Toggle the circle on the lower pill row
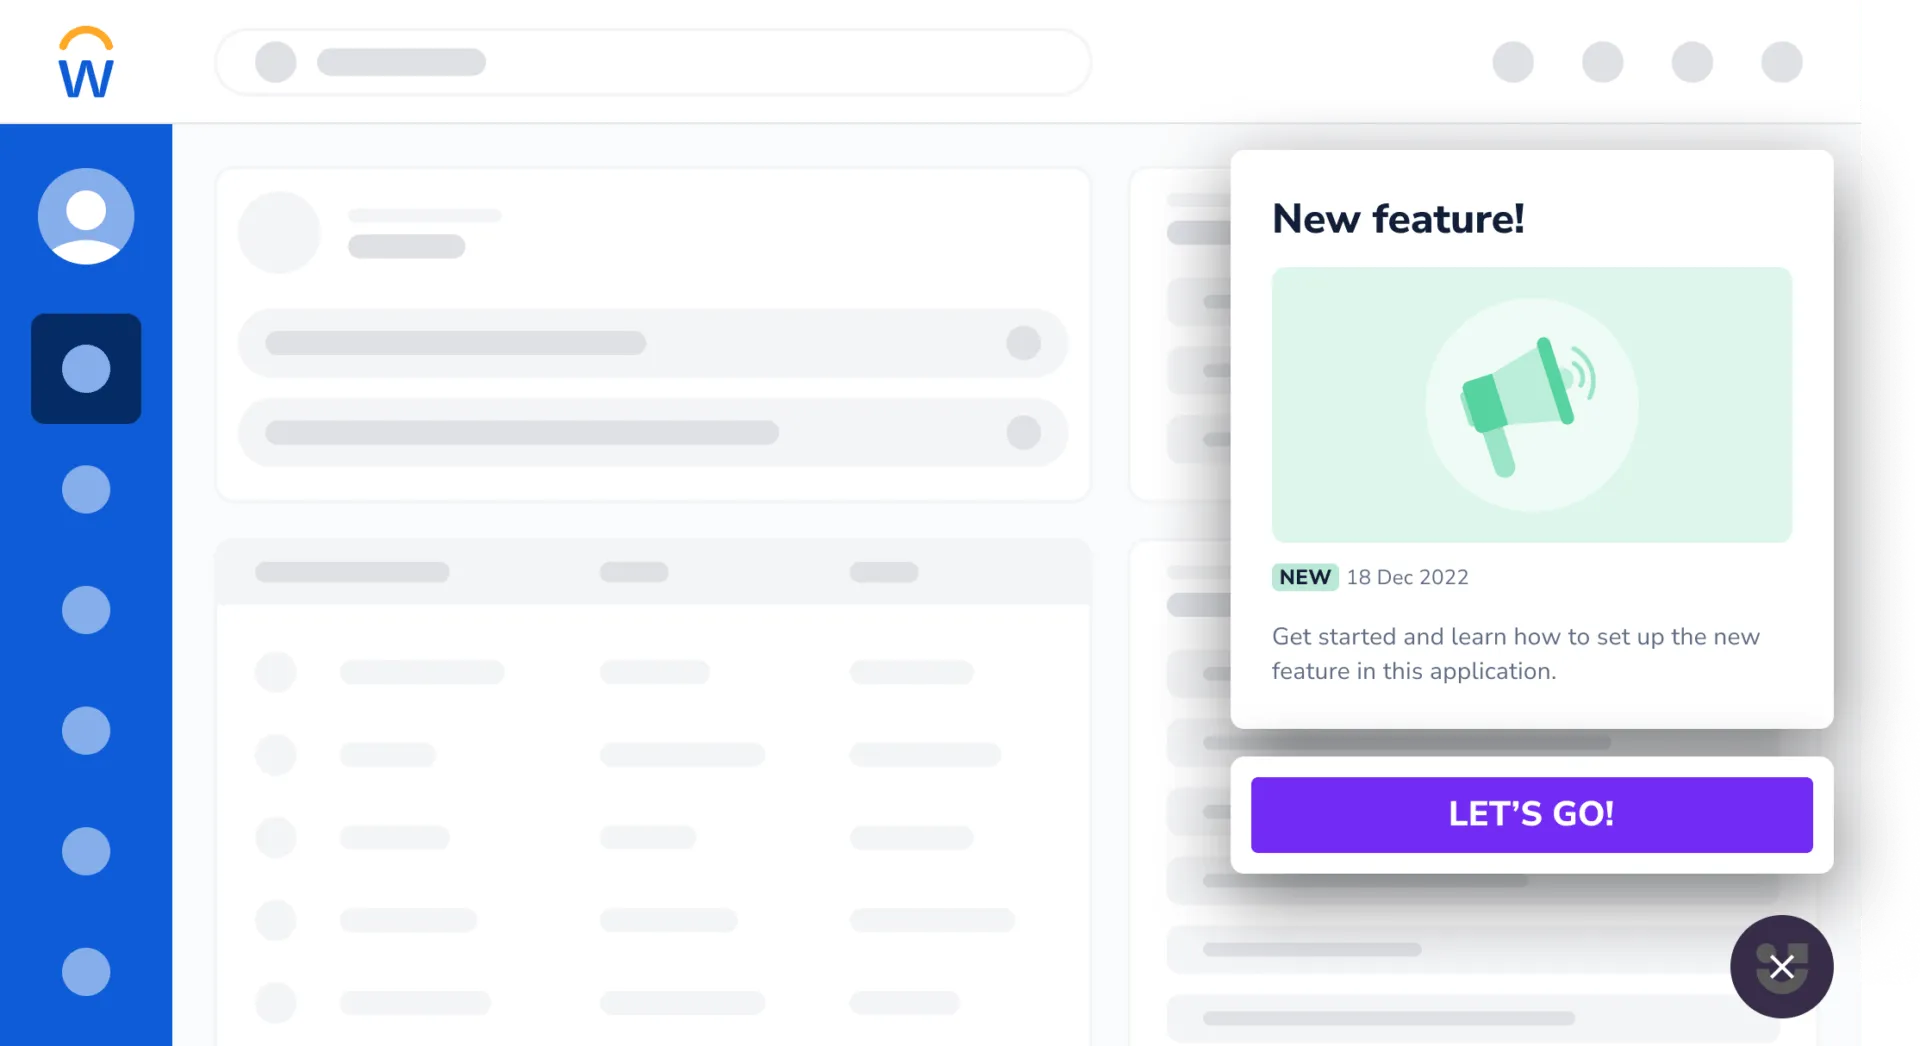Image resolution: width=1920 pixels, height=1046 pixels. [x=1023, y=432]
